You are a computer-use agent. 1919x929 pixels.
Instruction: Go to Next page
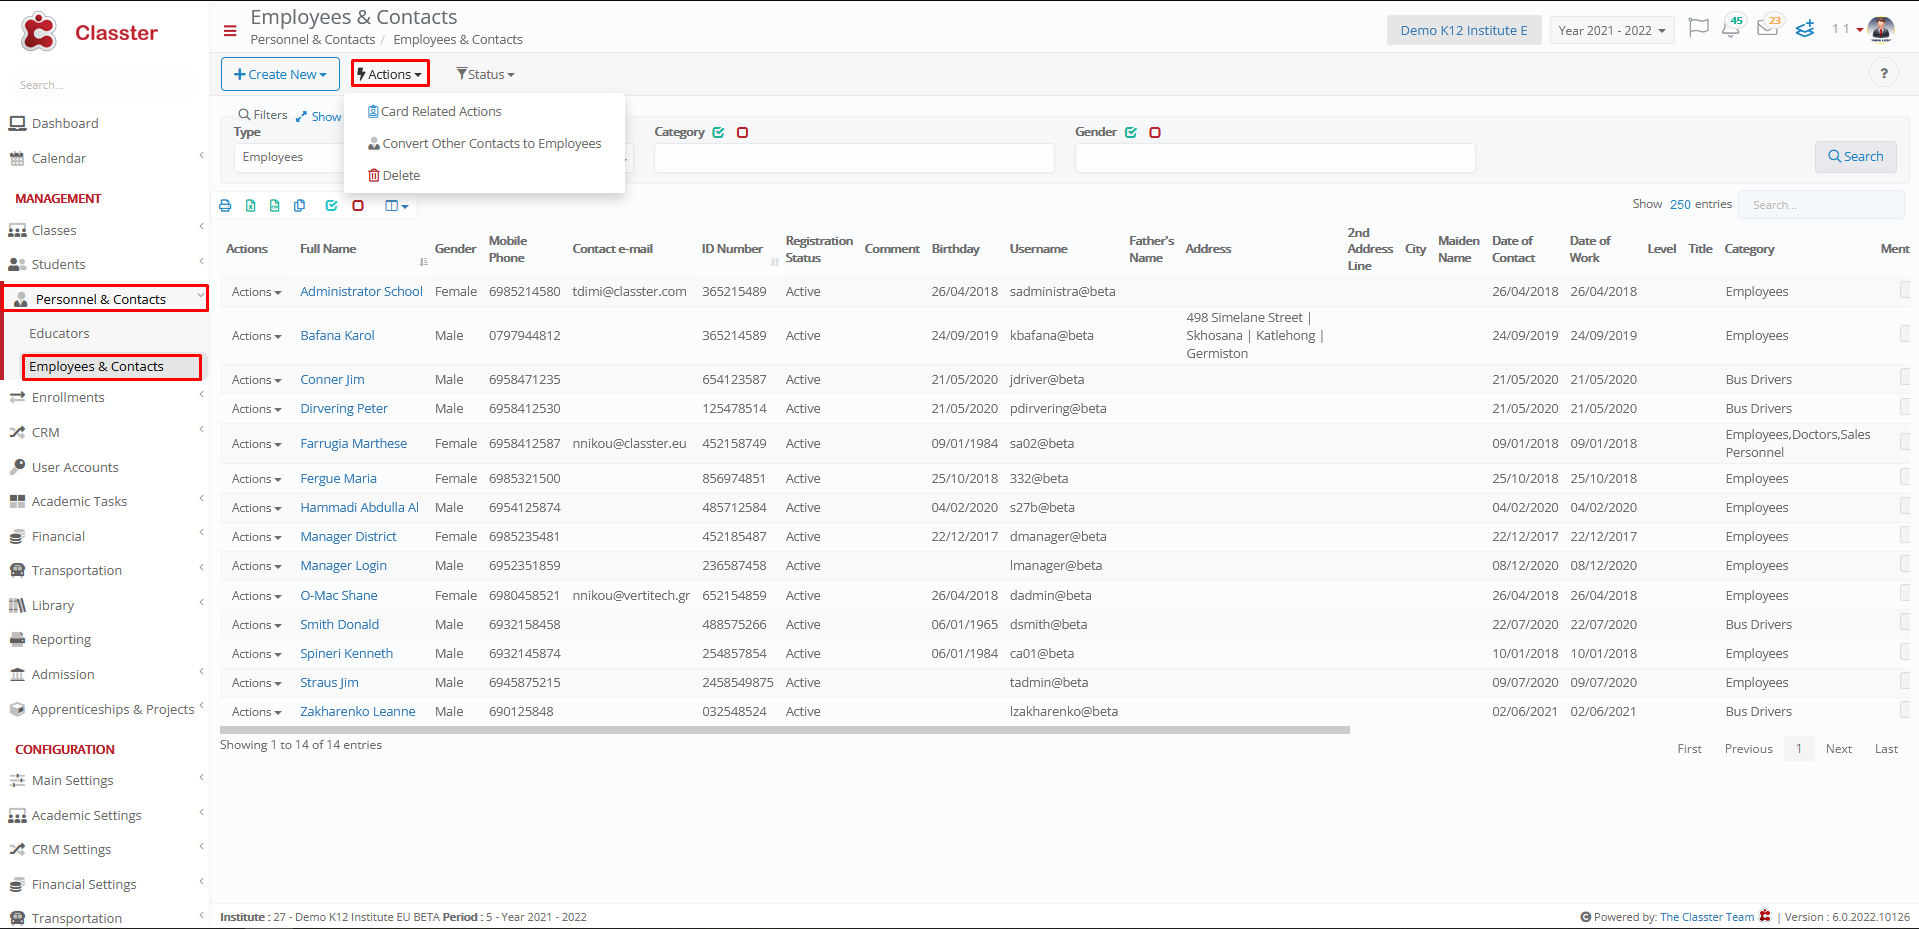tap(1838, 748)
